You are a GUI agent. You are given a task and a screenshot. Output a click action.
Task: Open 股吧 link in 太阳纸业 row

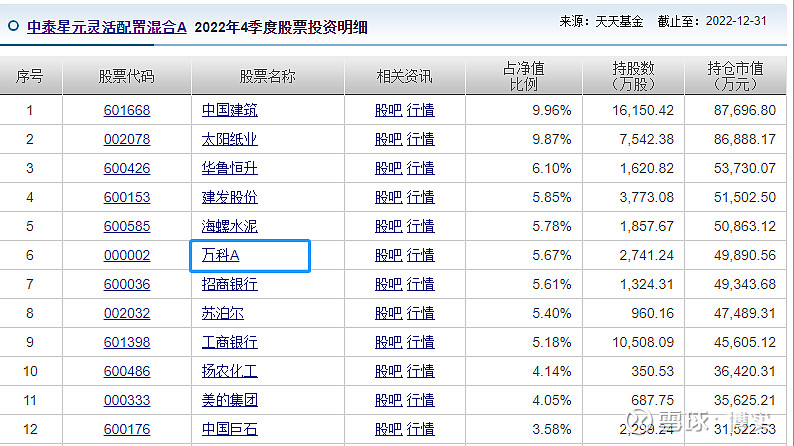388,139
